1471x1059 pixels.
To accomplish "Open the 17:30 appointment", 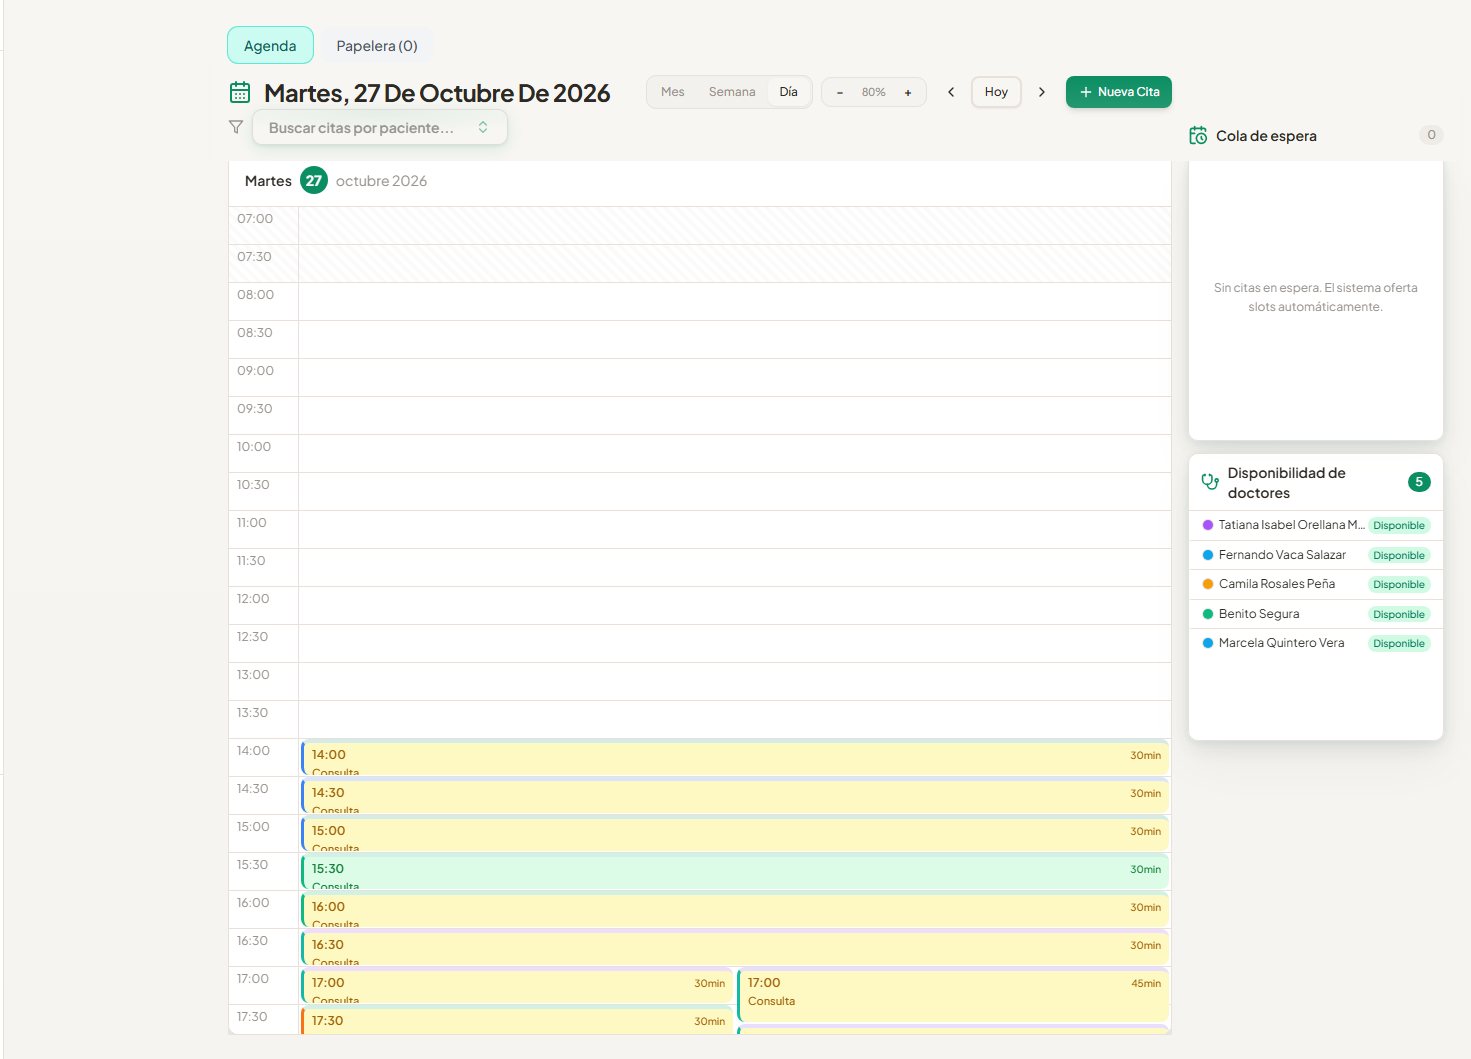I will point(517,1021).
